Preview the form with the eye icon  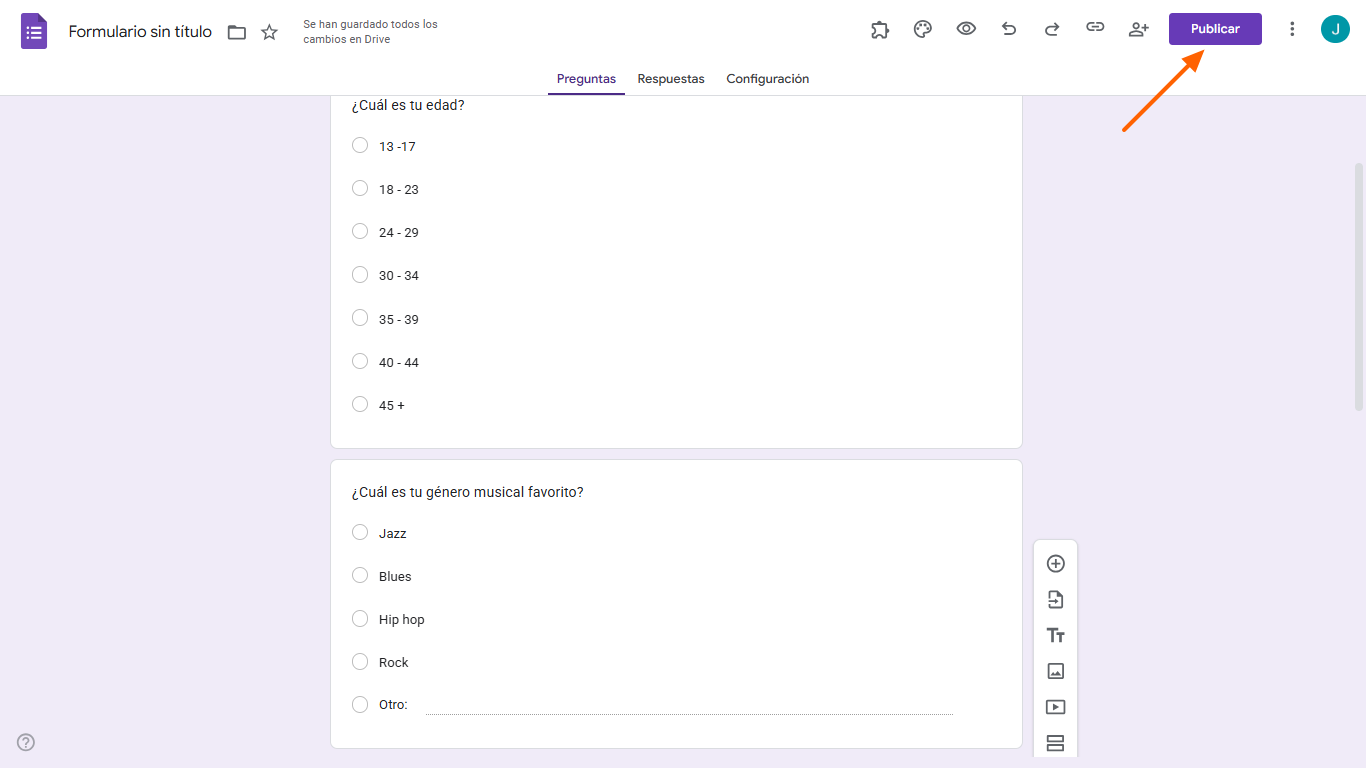(966, 29)
